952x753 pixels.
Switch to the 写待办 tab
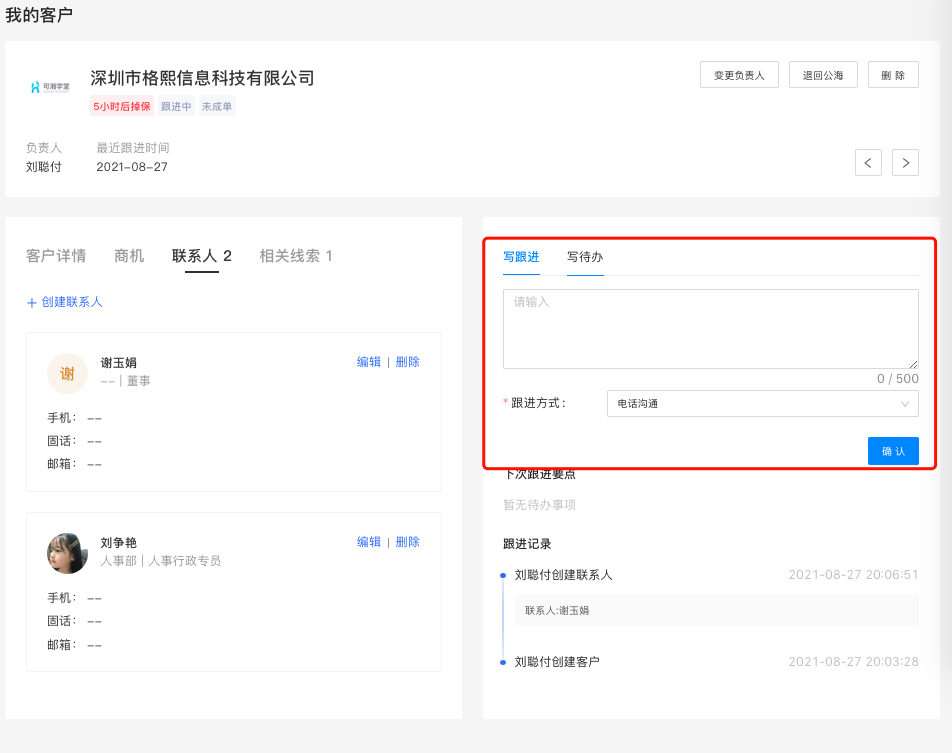tap(584, 257)
